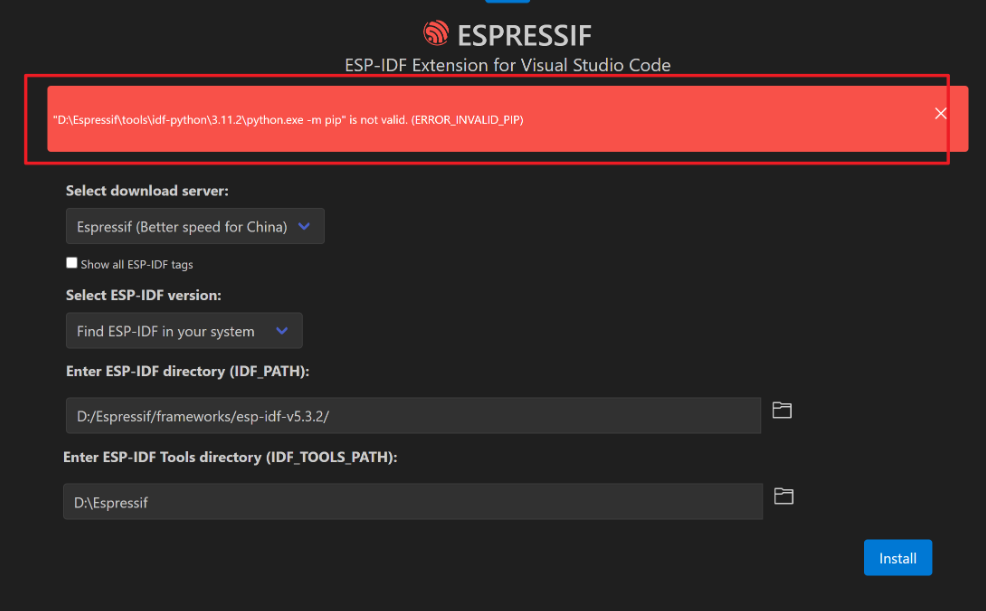Browse folder for the IDF_PATH directory
The height and width of the screenshot is (611, 986).
click(782, 410)
